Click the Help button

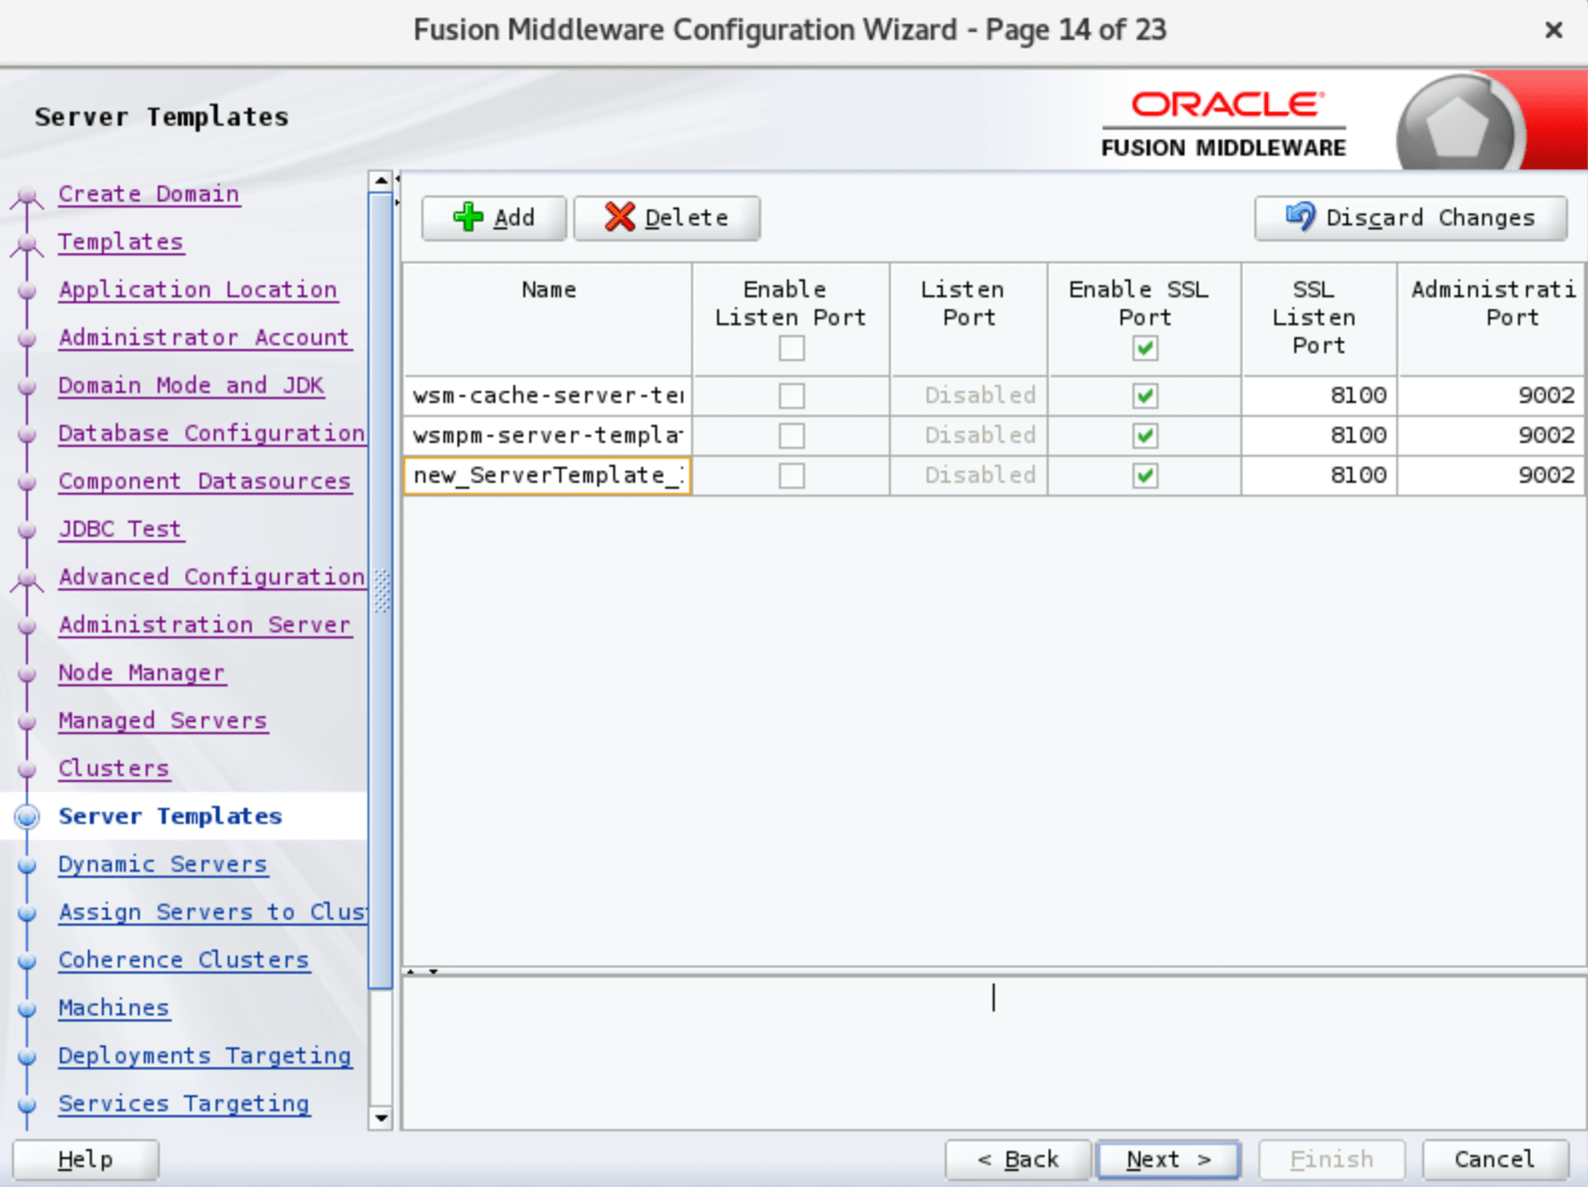click(x=85, y=1160)
